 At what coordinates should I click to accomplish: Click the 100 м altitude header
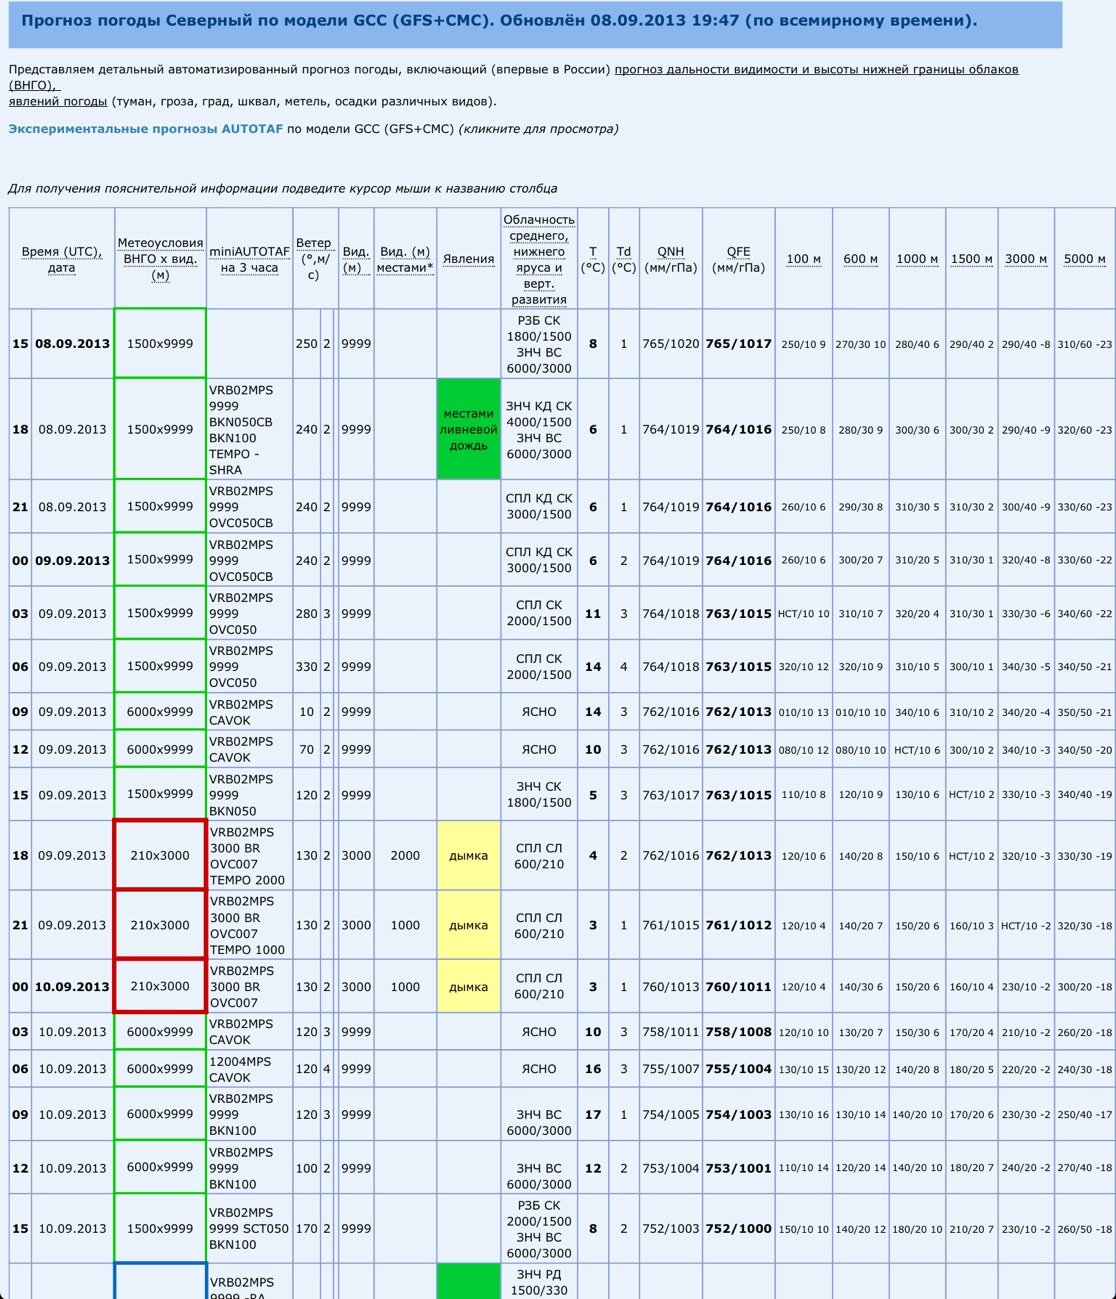(x=803, y=259)
